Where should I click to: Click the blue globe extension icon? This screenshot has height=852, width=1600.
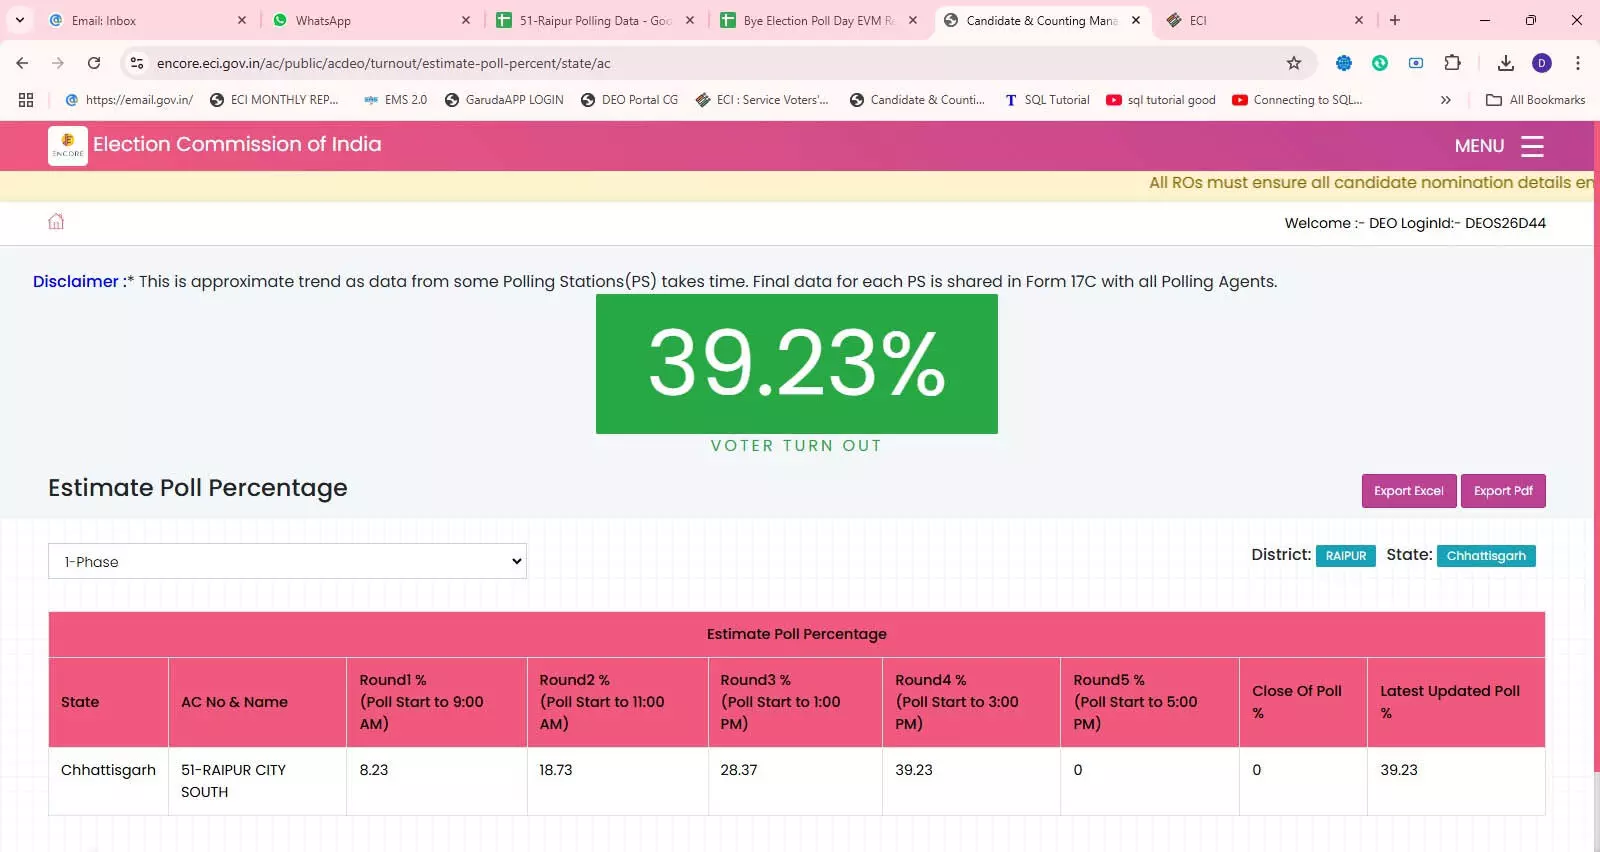[x=1344, y=63]
